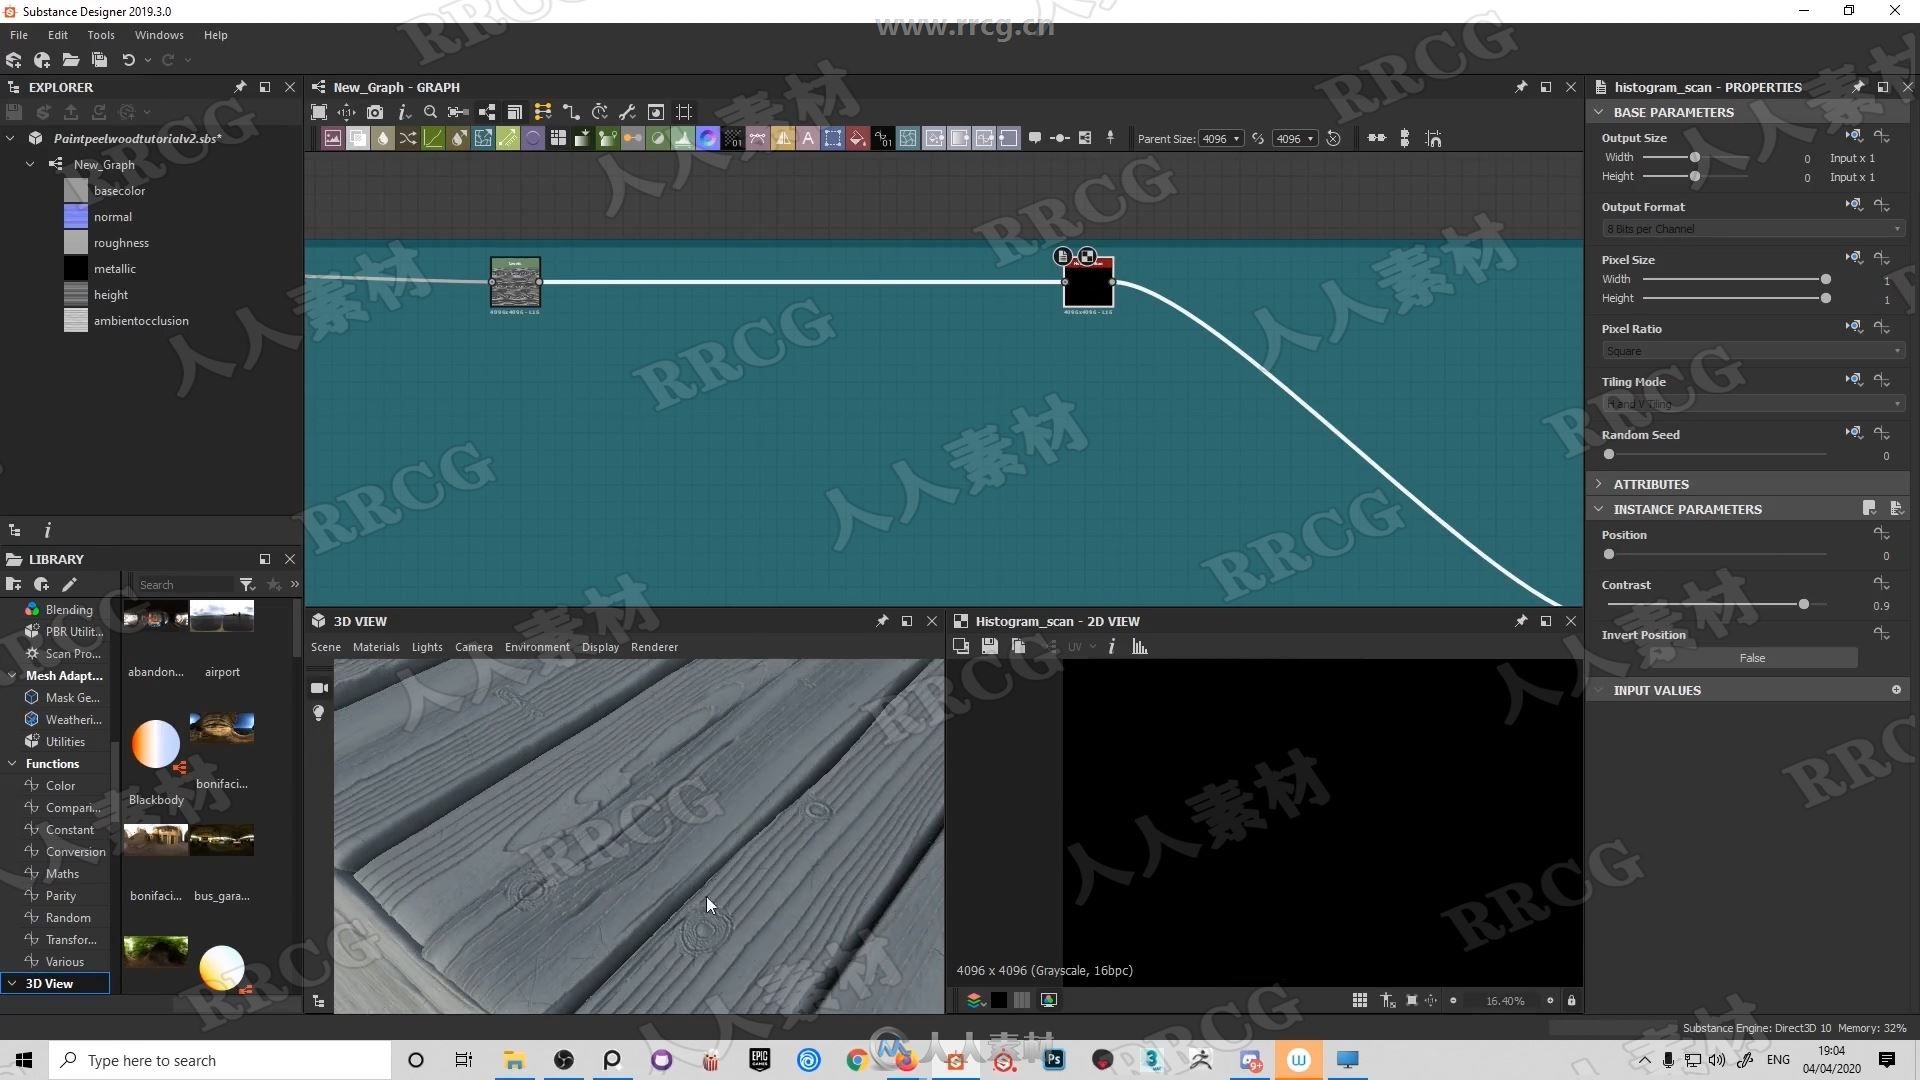The image size is (1920, 1080).
Task: Collapse the Instance Parameters section
Action: tap(1598, 509)
